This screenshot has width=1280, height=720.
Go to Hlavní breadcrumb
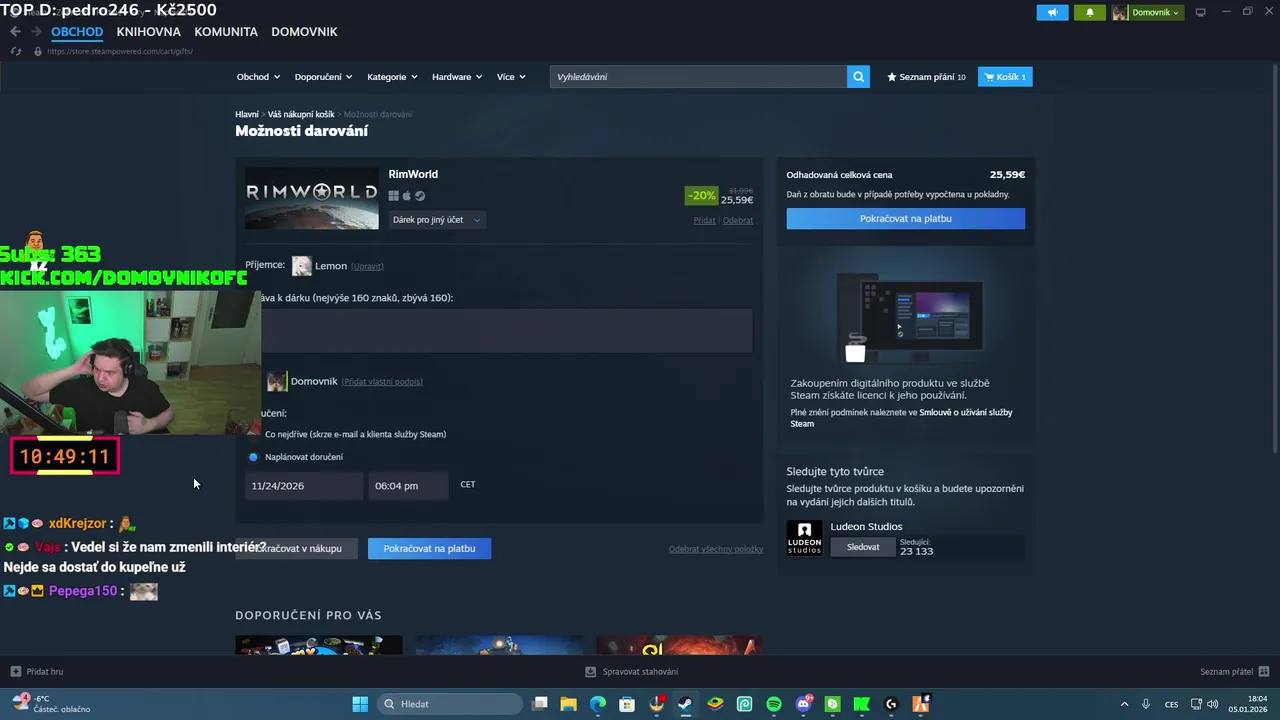point(246,115)
